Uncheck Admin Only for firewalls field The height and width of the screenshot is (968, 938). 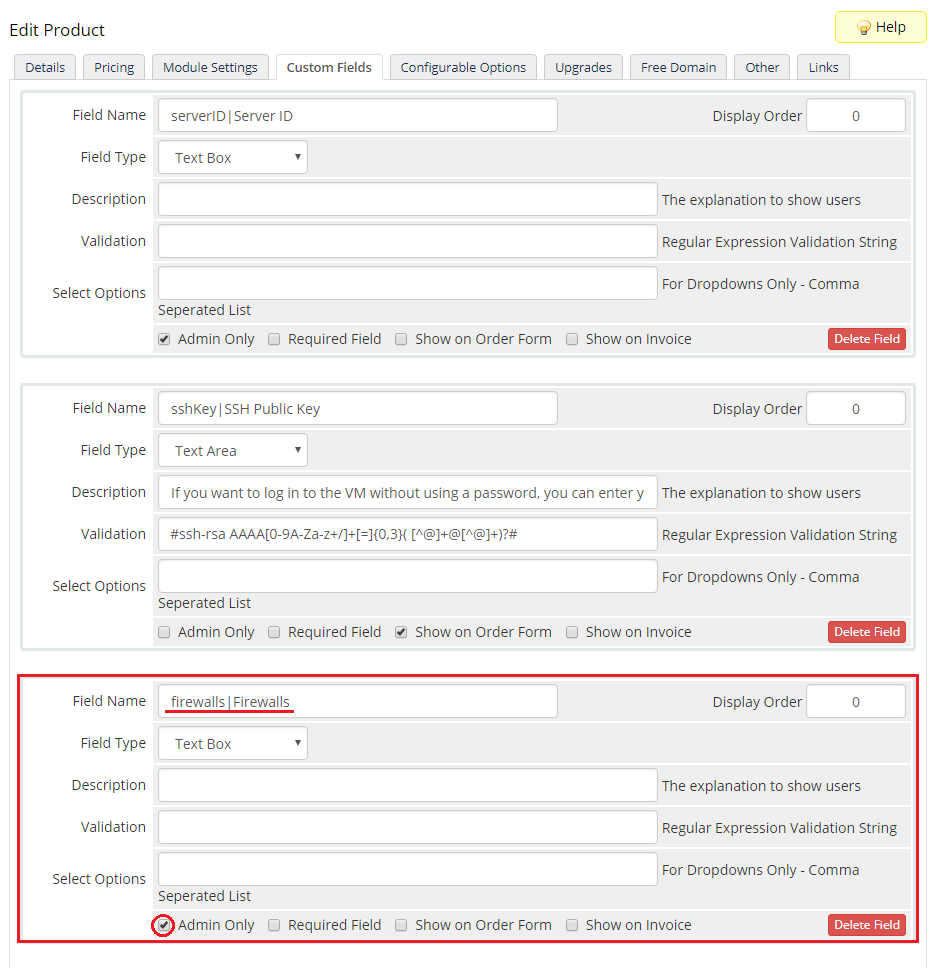point(164,925)
